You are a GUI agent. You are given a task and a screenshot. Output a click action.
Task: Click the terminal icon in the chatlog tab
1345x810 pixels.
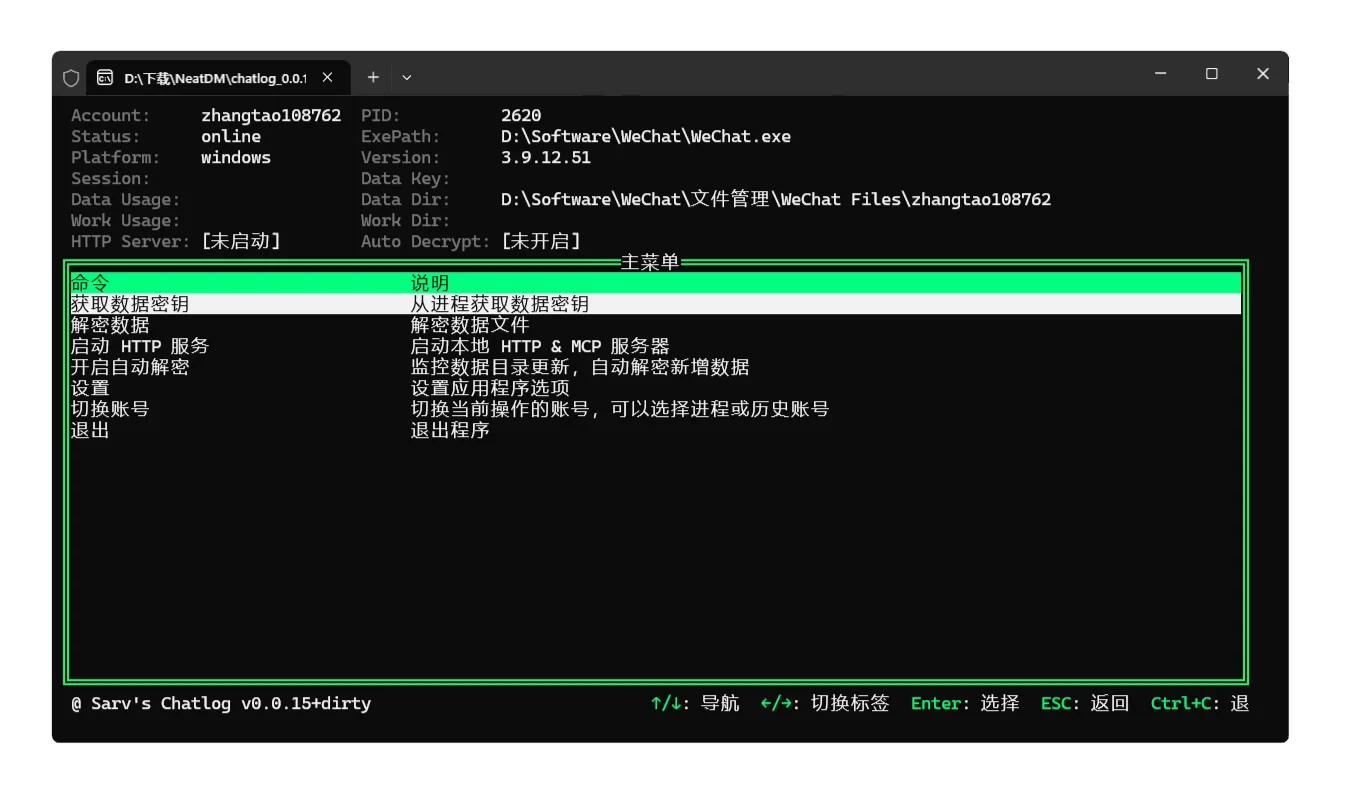pyautogui.click(x=105, y=77)
